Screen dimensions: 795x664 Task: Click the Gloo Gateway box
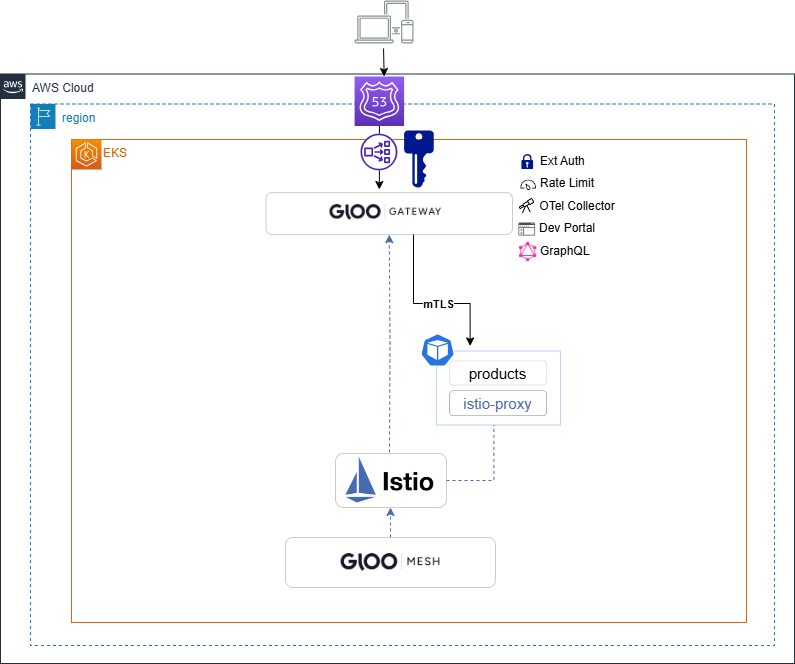389,213
